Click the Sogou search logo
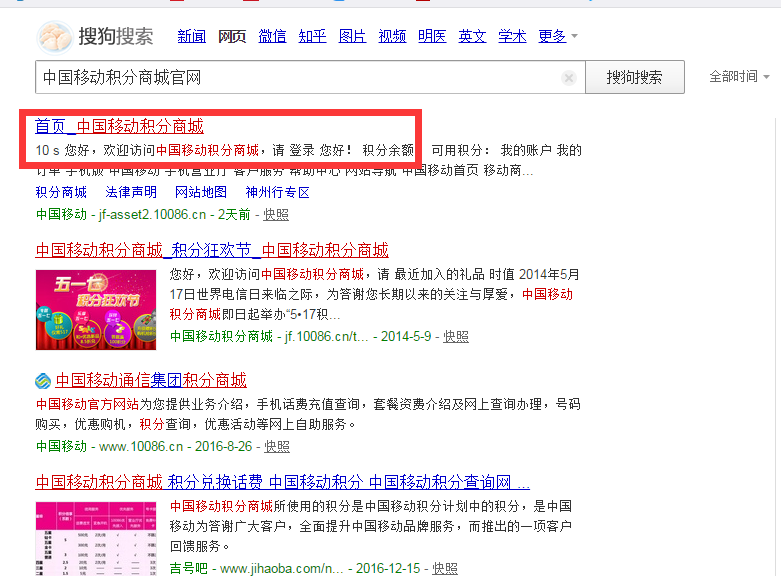Viewport: 781px width, 576px height. pos(95,37)
